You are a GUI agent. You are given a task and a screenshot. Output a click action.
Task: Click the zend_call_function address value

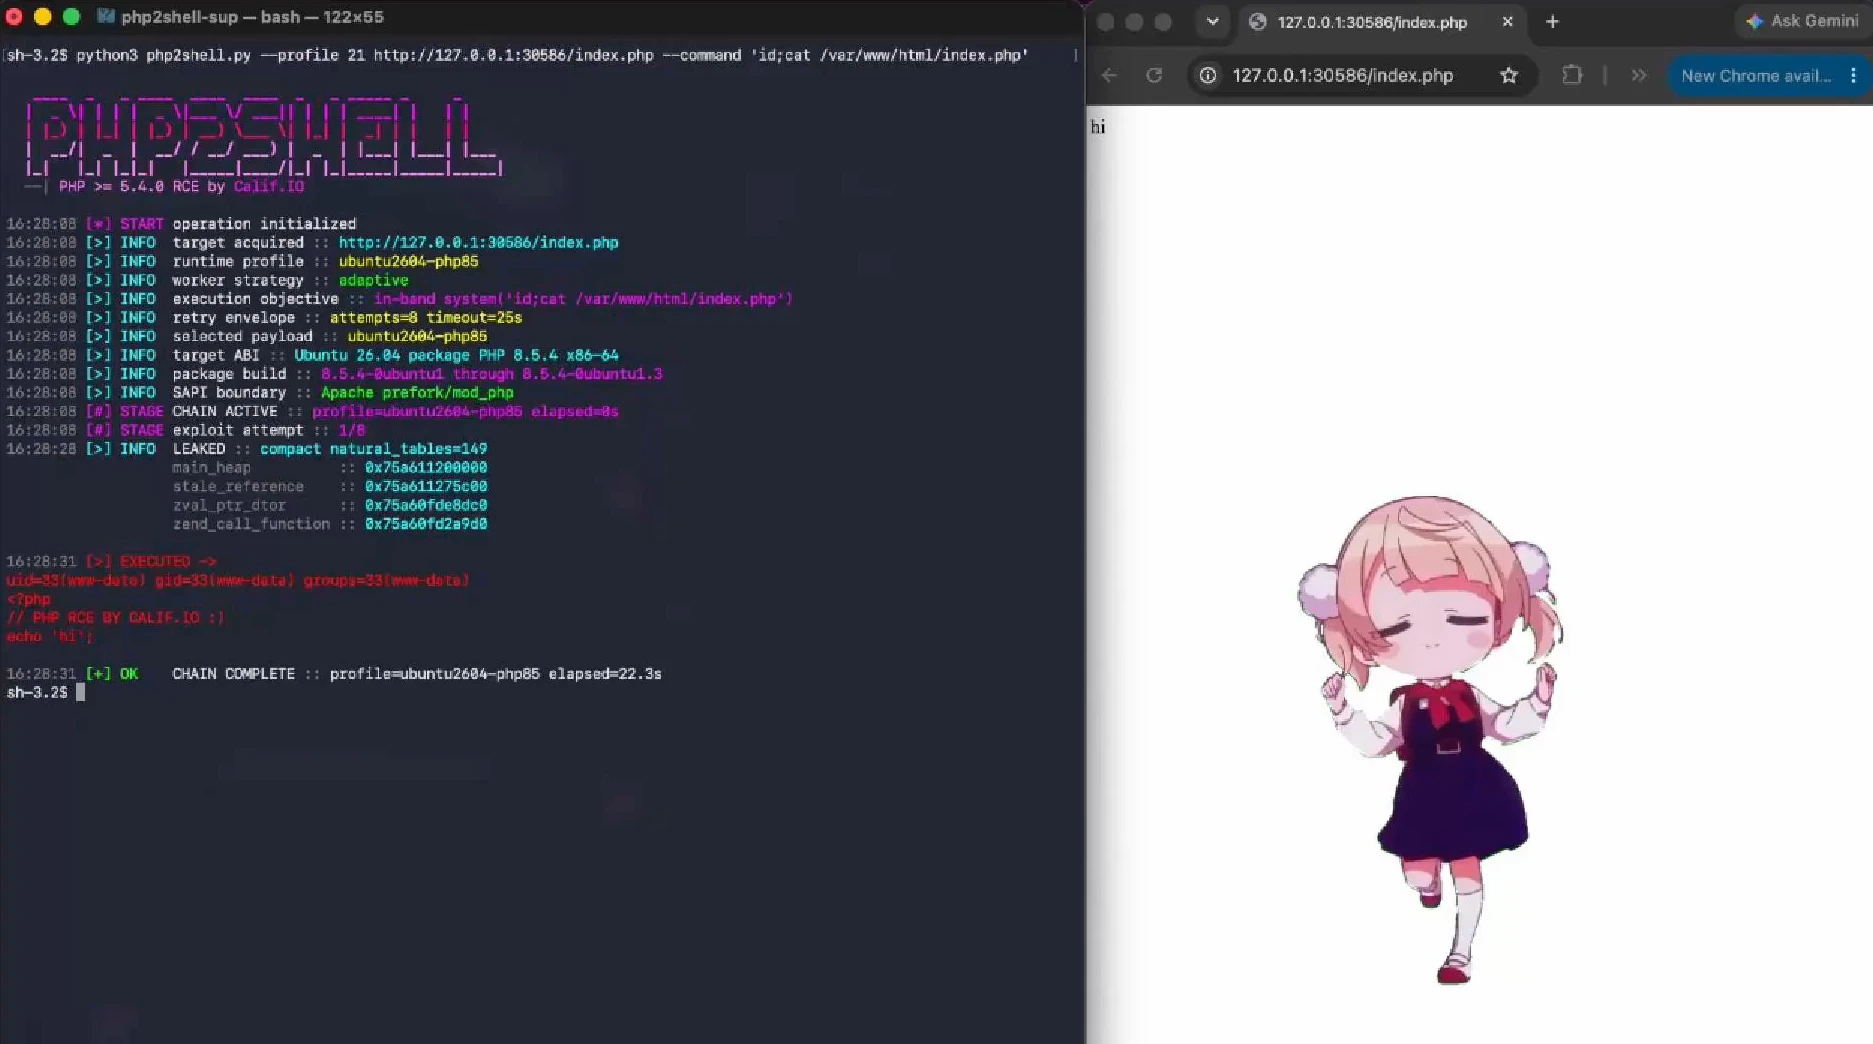point(426,524)
